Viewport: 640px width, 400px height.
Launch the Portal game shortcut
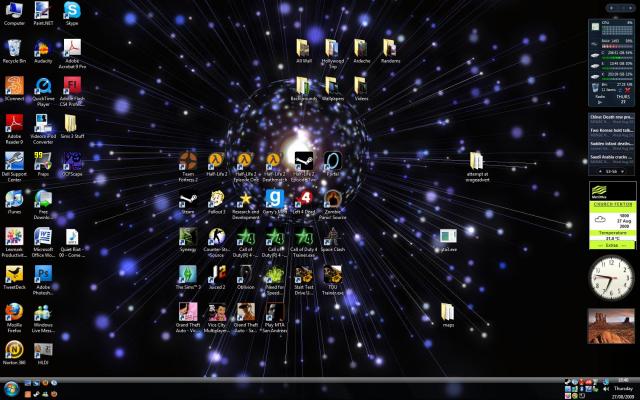pos(333,163)
